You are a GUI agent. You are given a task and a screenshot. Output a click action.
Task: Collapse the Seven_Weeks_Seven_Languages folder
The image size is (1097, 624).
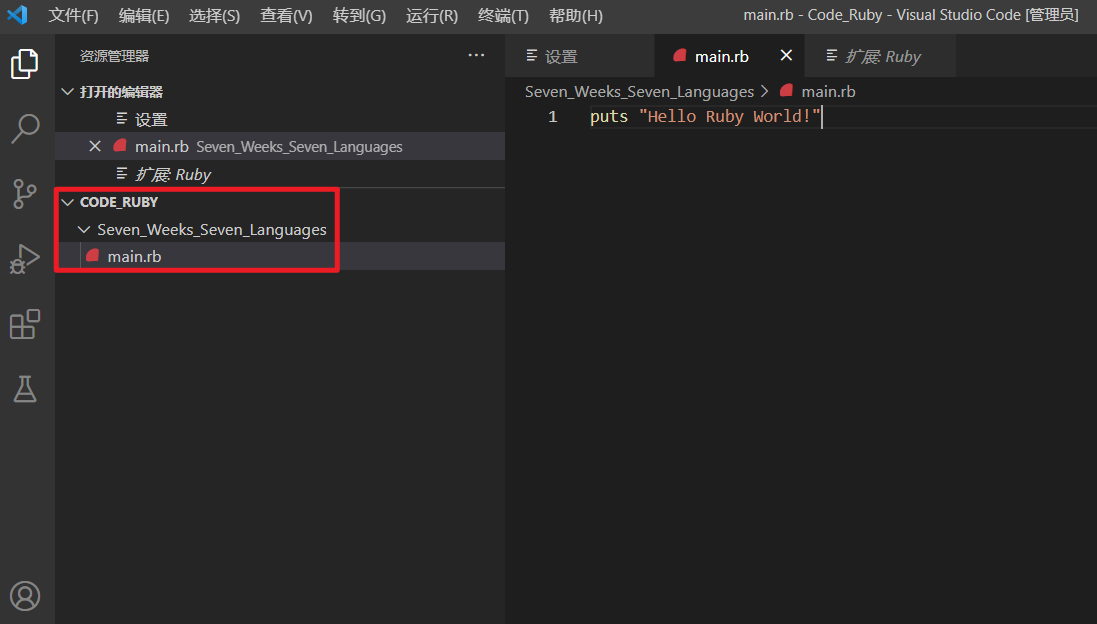84,229
